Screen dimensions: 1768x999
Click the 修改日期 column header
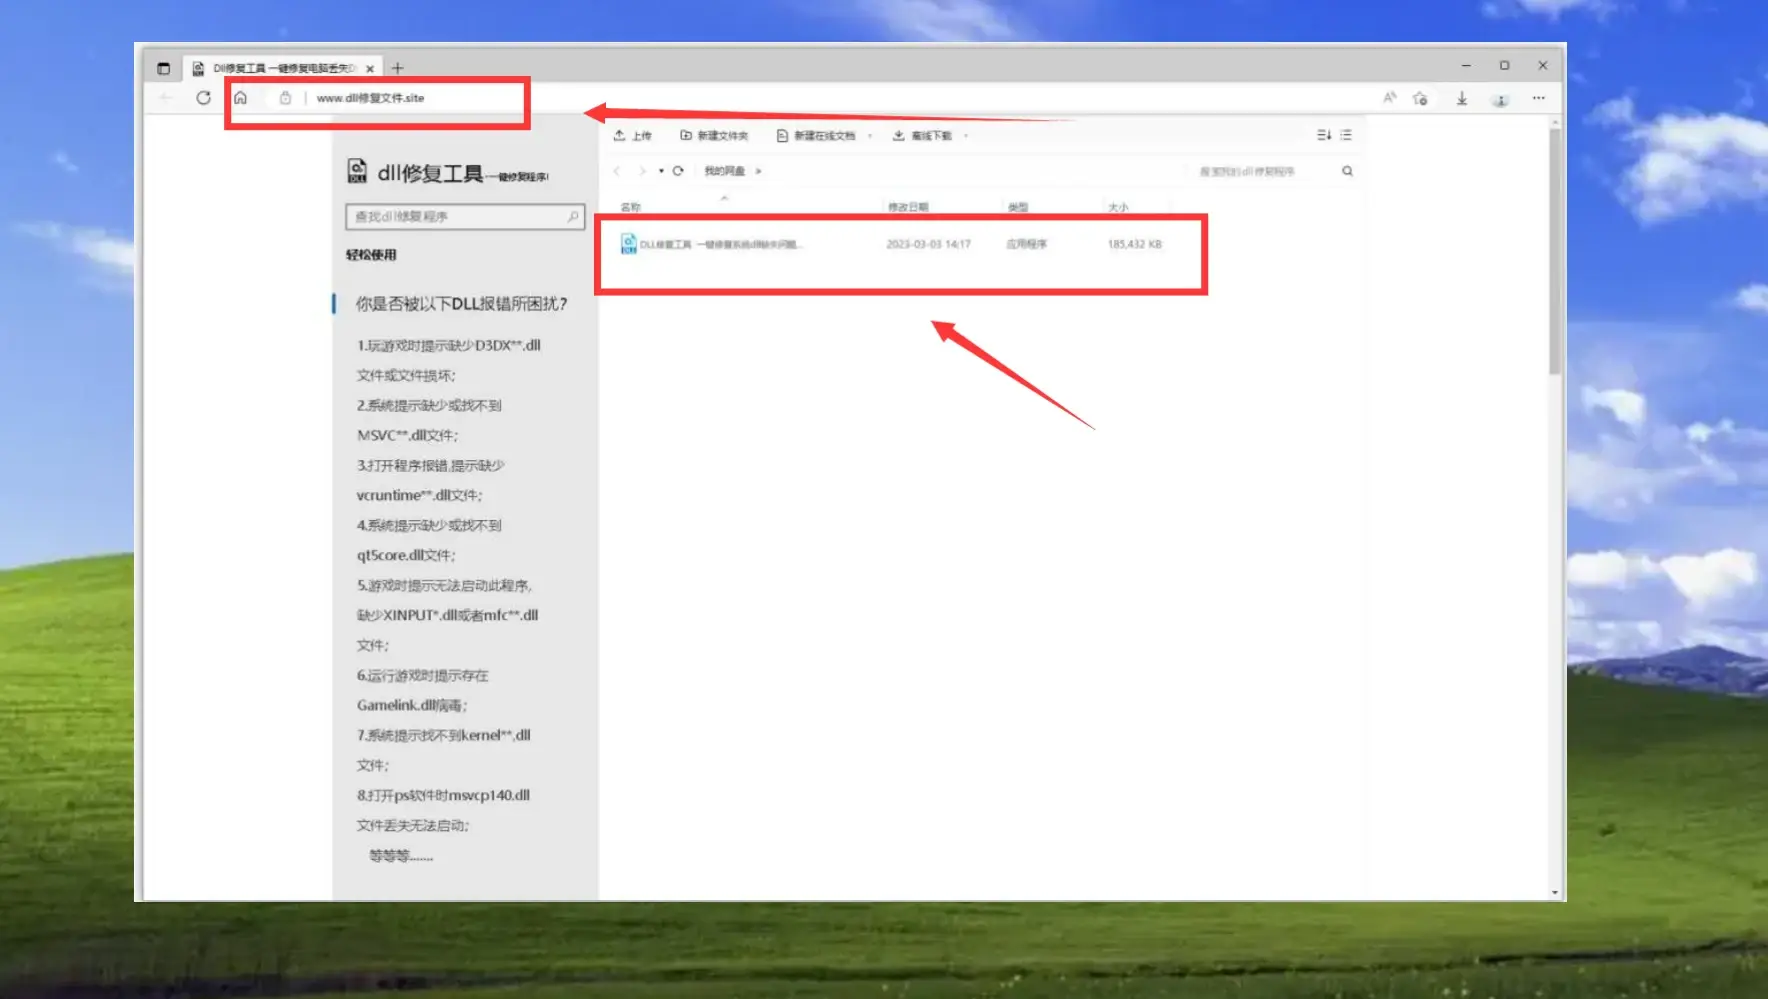click(910, 207)
